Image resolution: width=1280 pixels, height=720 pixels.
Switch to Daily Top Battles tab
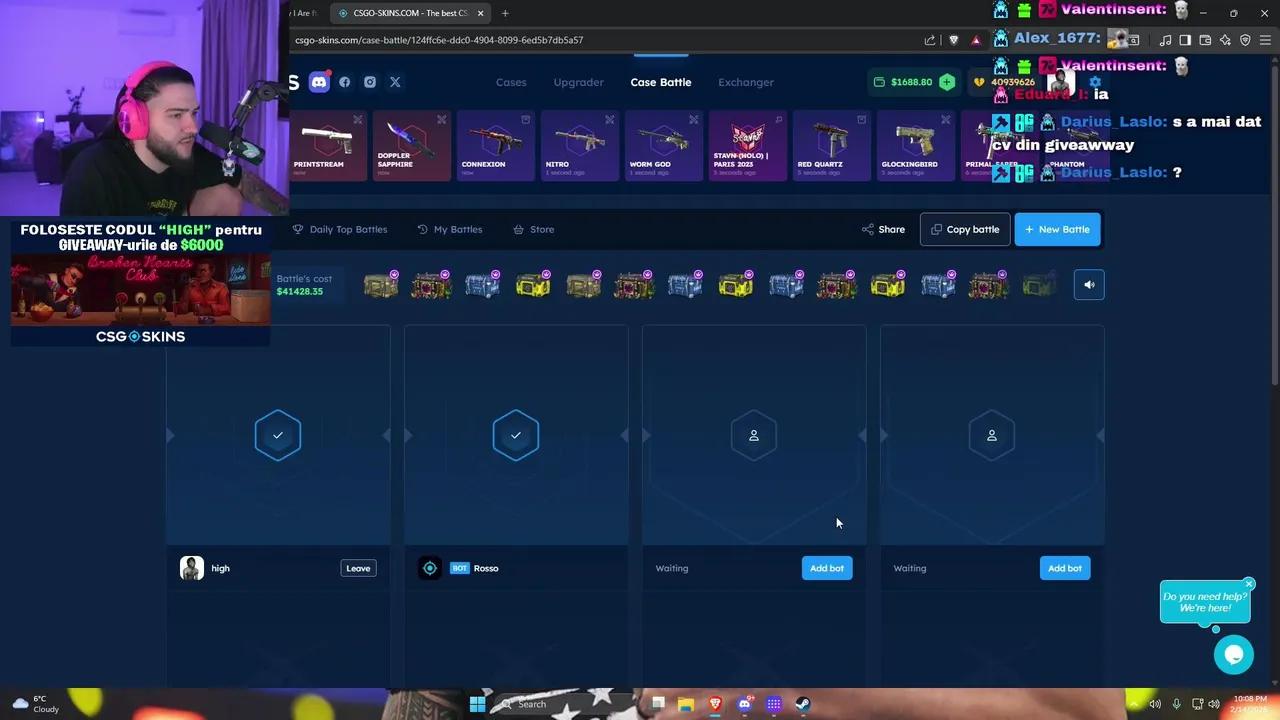click(340, 229)
